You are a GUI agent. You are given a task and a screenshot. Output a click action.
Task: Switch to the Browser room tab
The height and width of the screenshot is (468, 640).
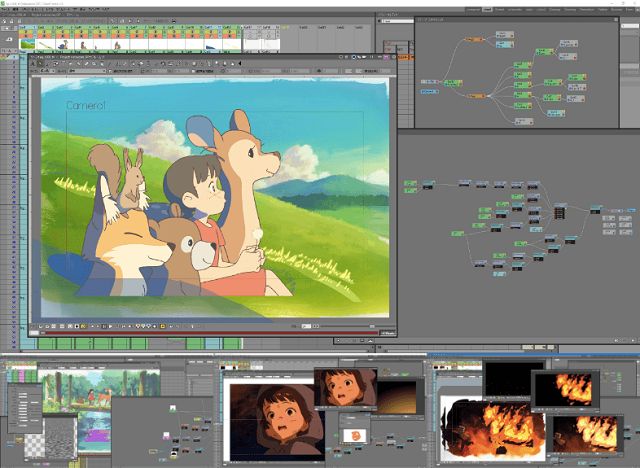616,9
